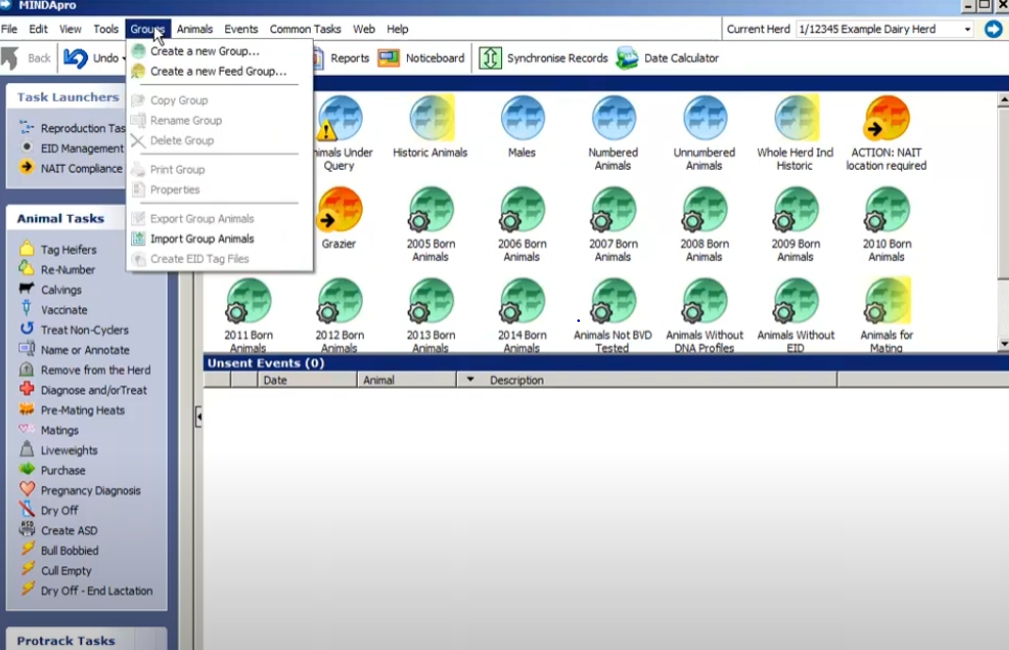Click the groups pane scroll-up arrow
The image size is (1009, 650).
1003,100
